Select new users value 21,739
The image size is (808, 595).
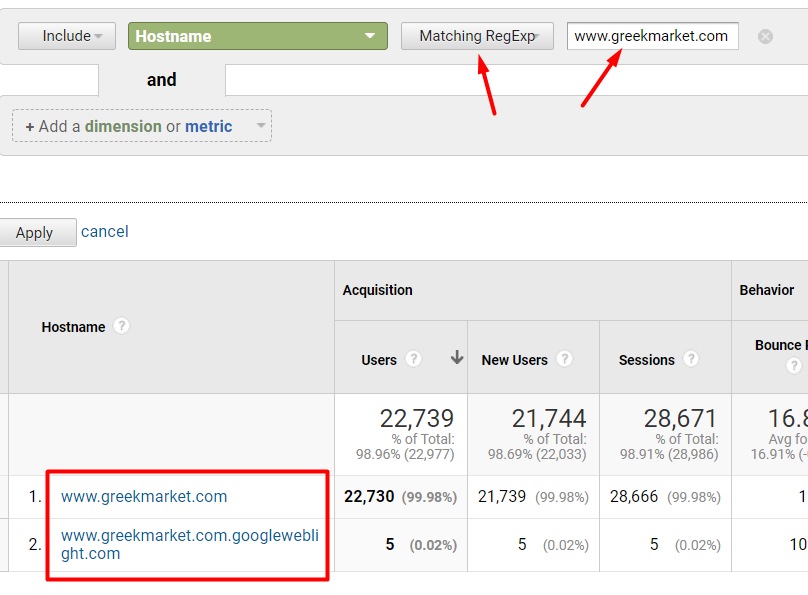pyautogui.click(x=501, y=497)
